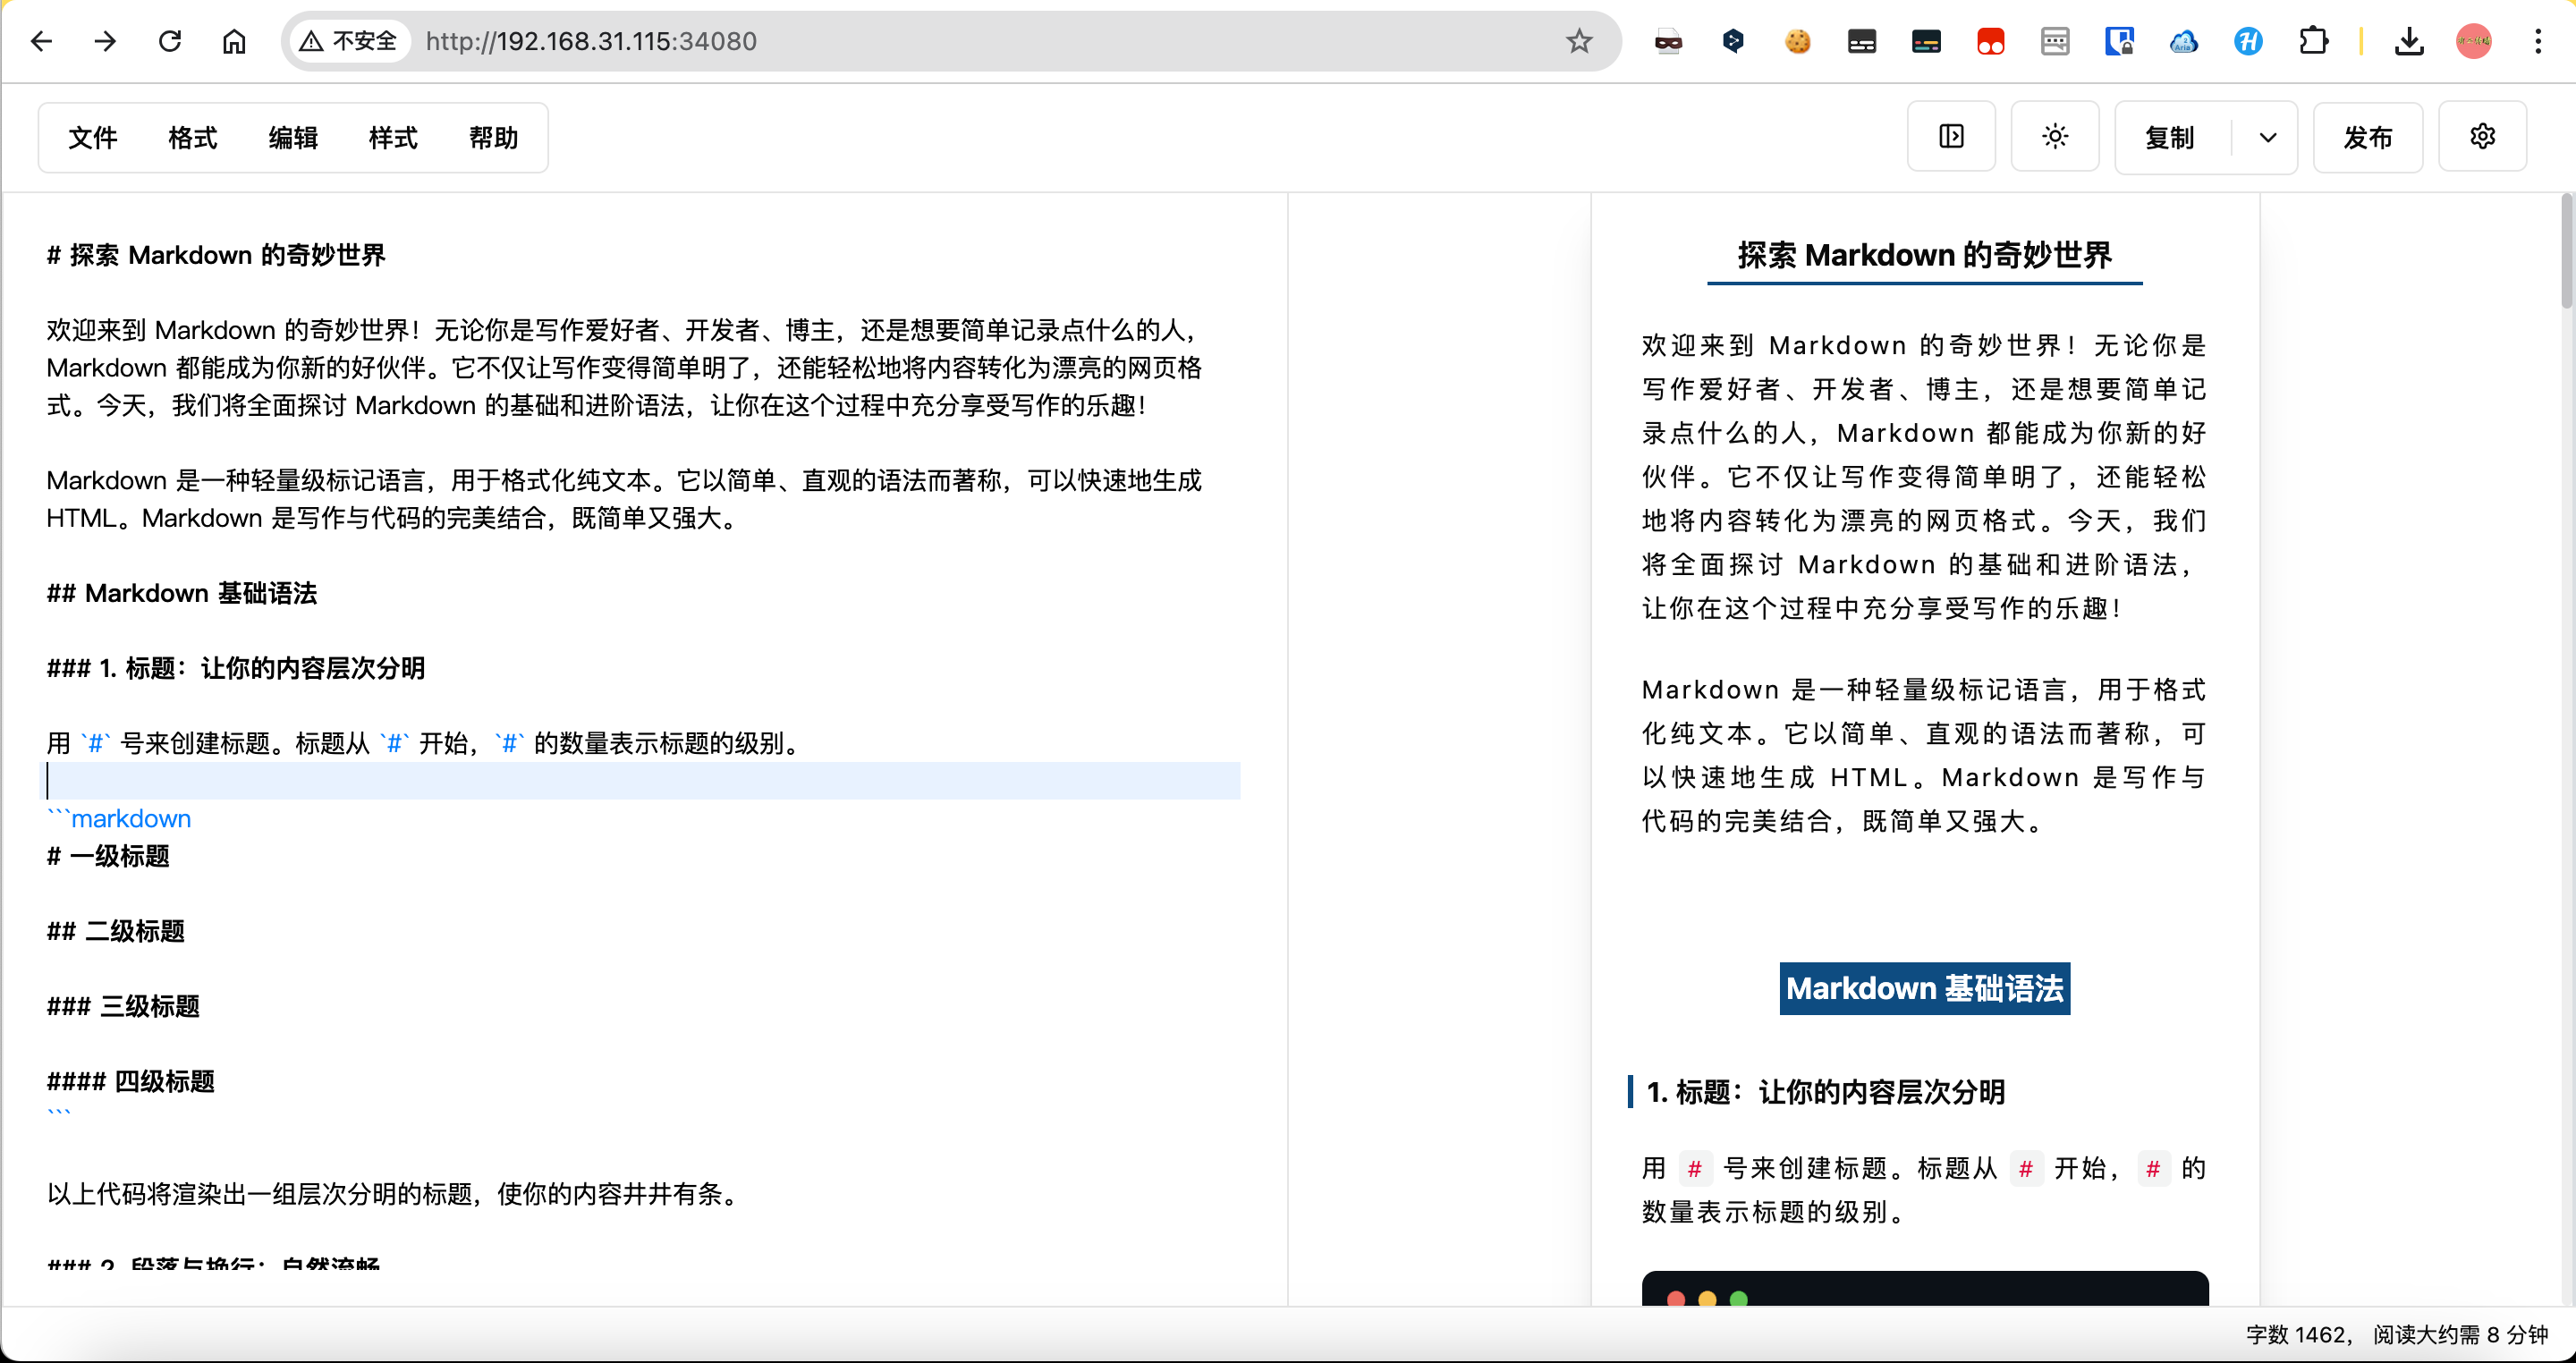Open the gray chat window extension

(x=2055, y=41)
